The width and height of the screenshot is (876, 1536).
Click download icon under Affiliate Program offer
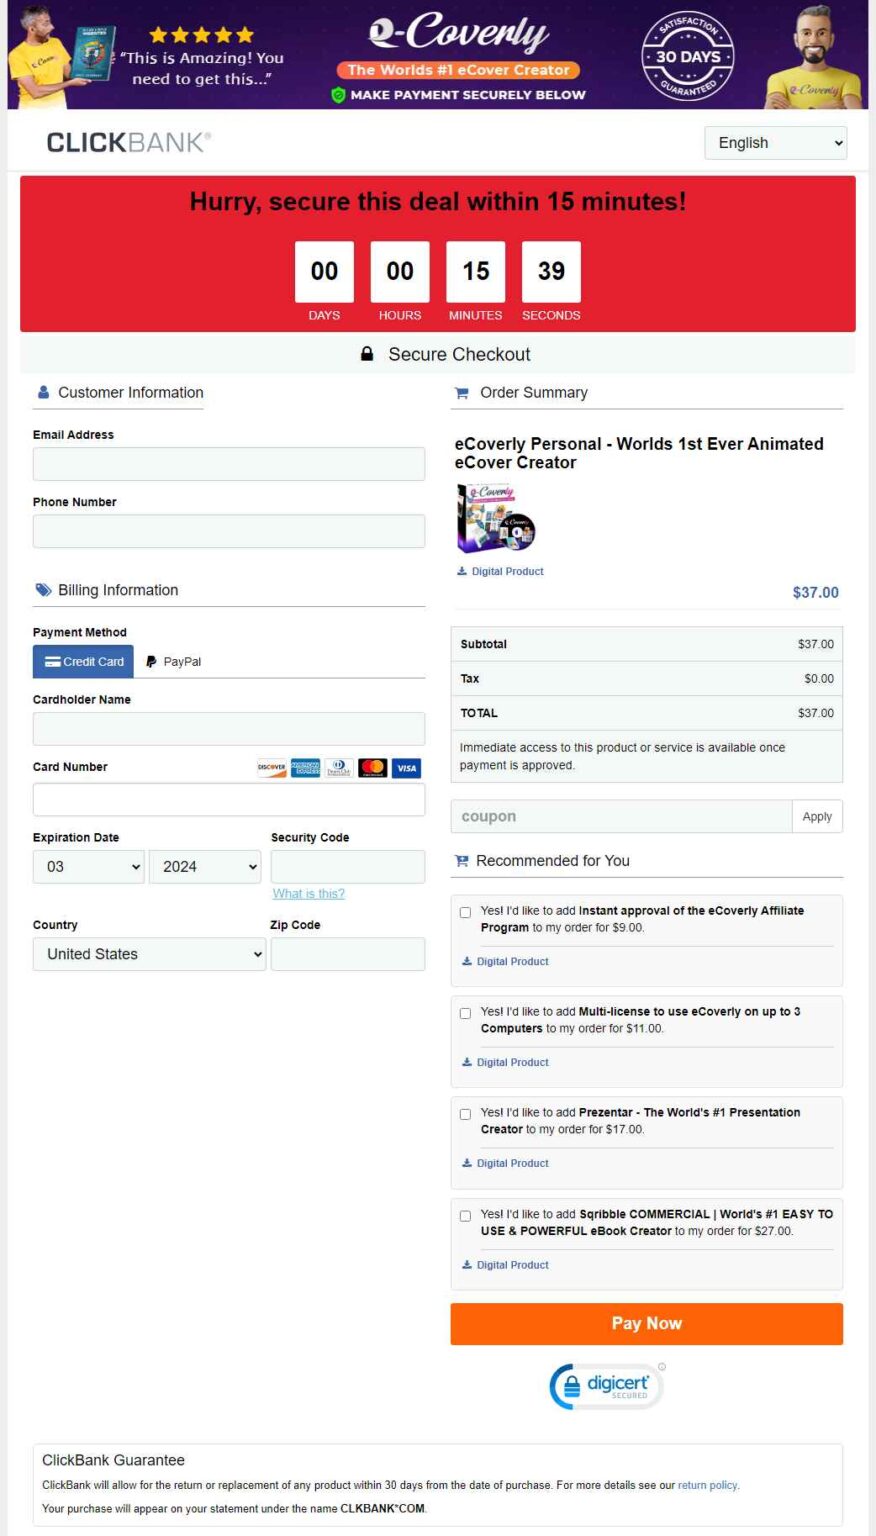pos(467,961)
